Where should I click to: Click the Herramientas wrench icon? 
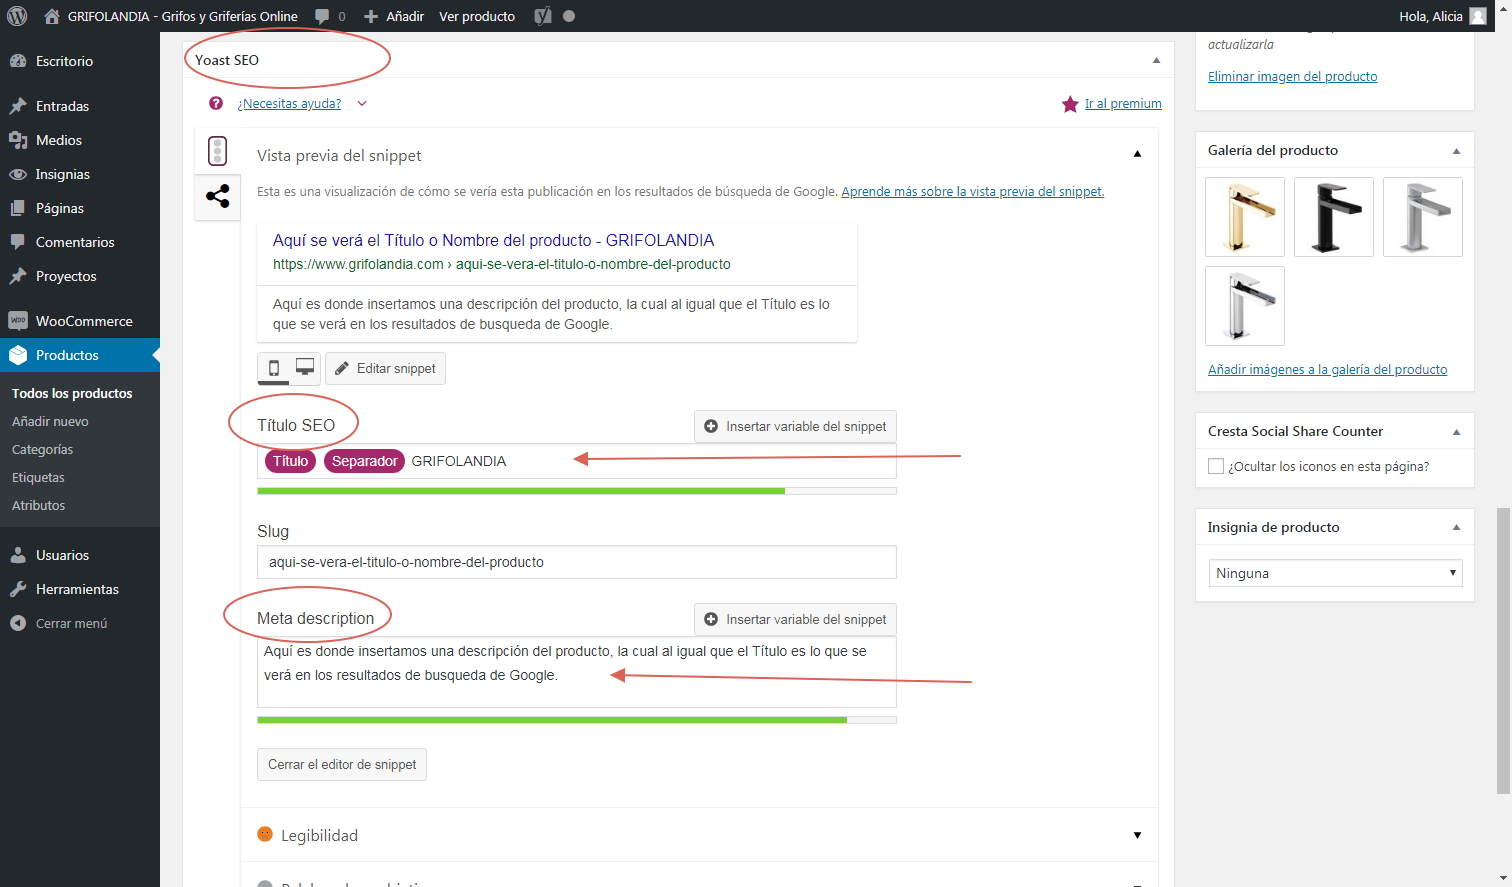pos(18,589)
